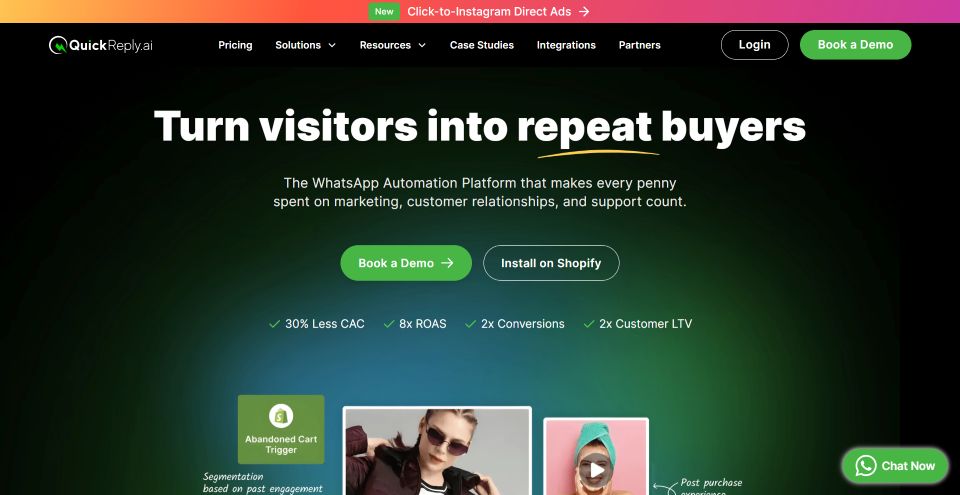The height and width of the screenshot is (495, 960).
Task: Click Install on Shopify
Action: pos(551,263)
